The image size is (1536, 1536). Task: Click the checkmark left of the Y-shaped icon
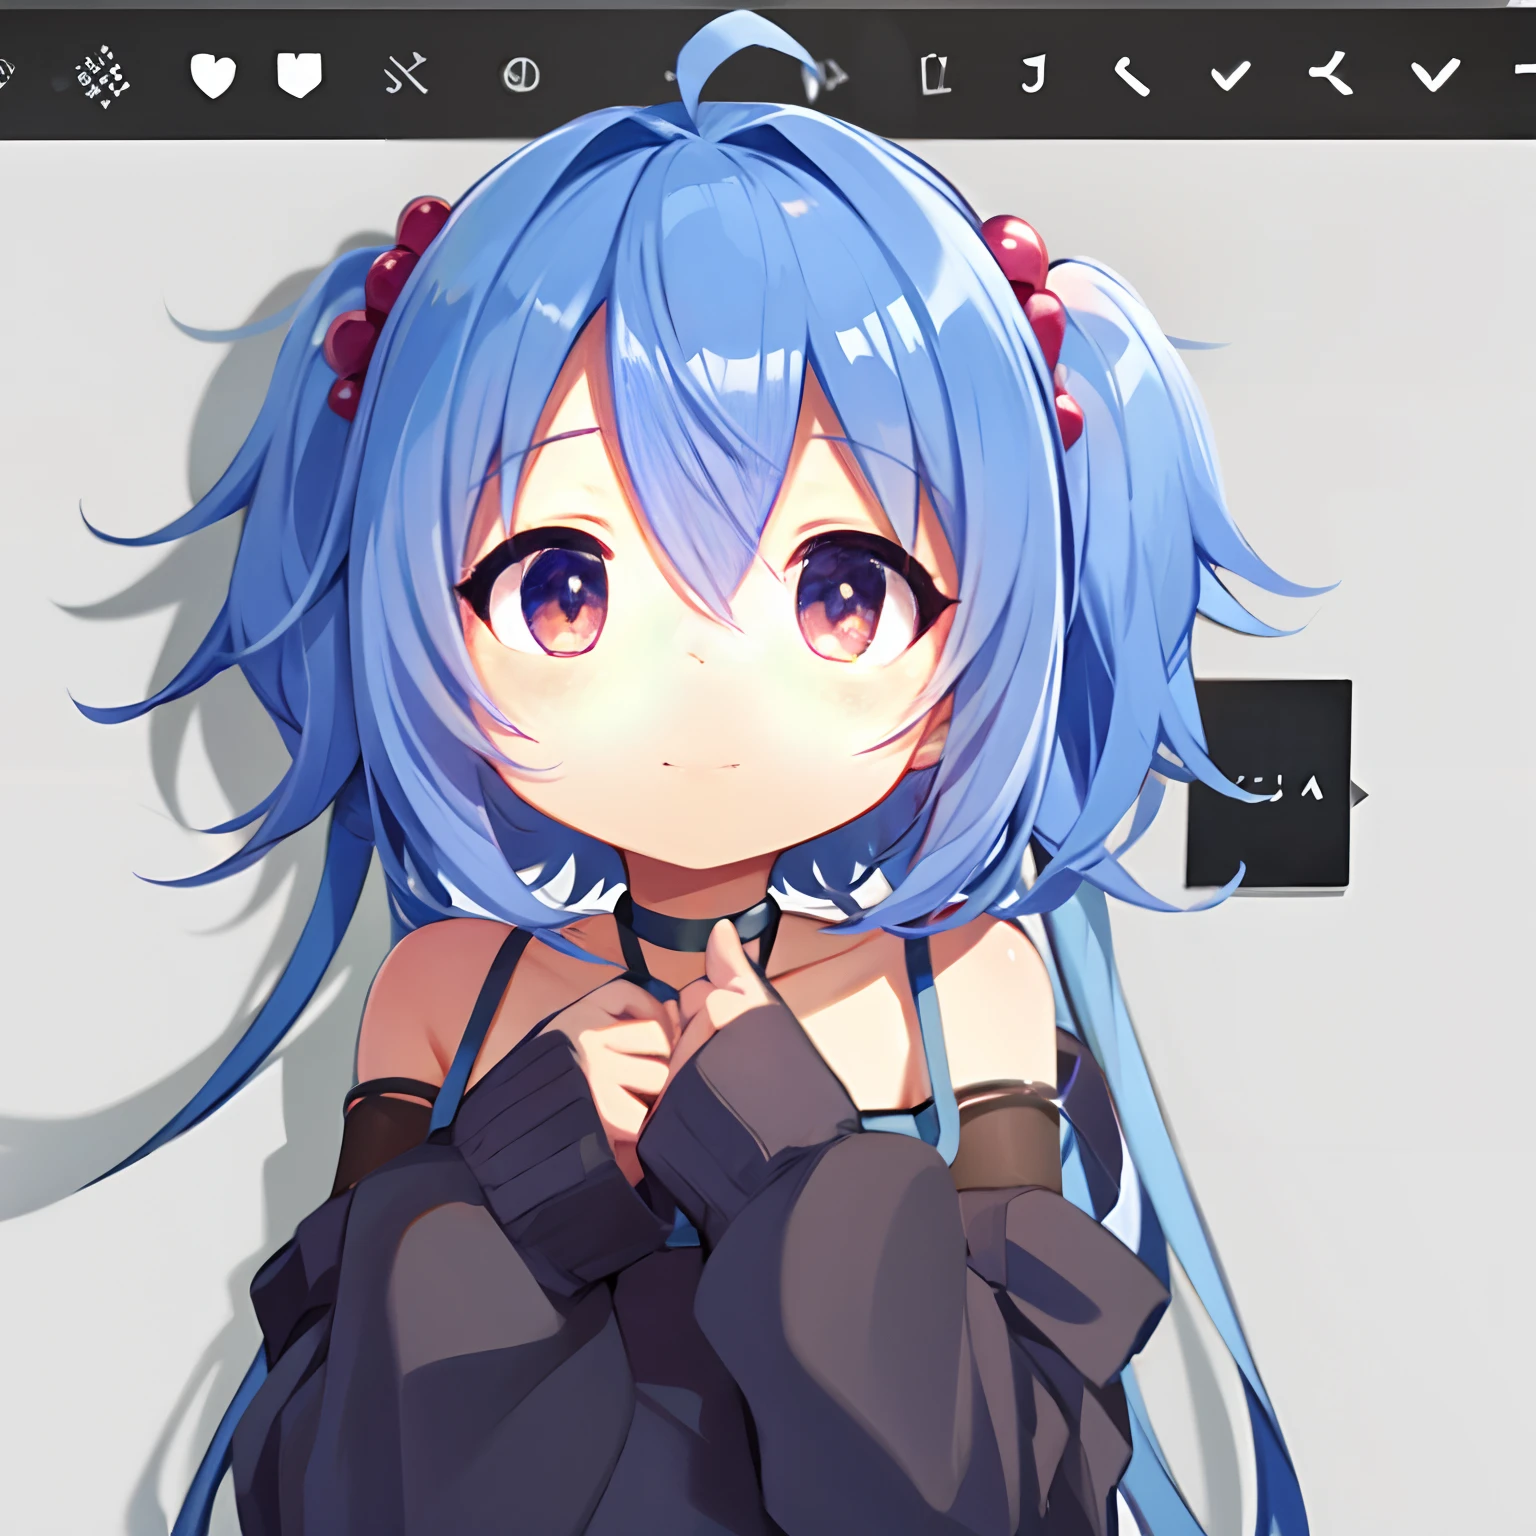tap(1230, 75)
